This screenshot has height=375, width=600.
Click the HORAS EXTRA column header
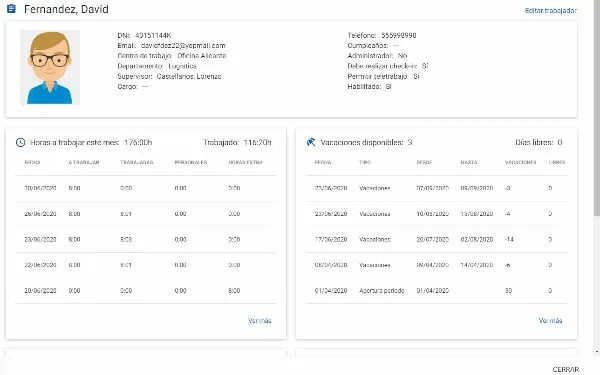pyautogui.click(x=245, y=162)
